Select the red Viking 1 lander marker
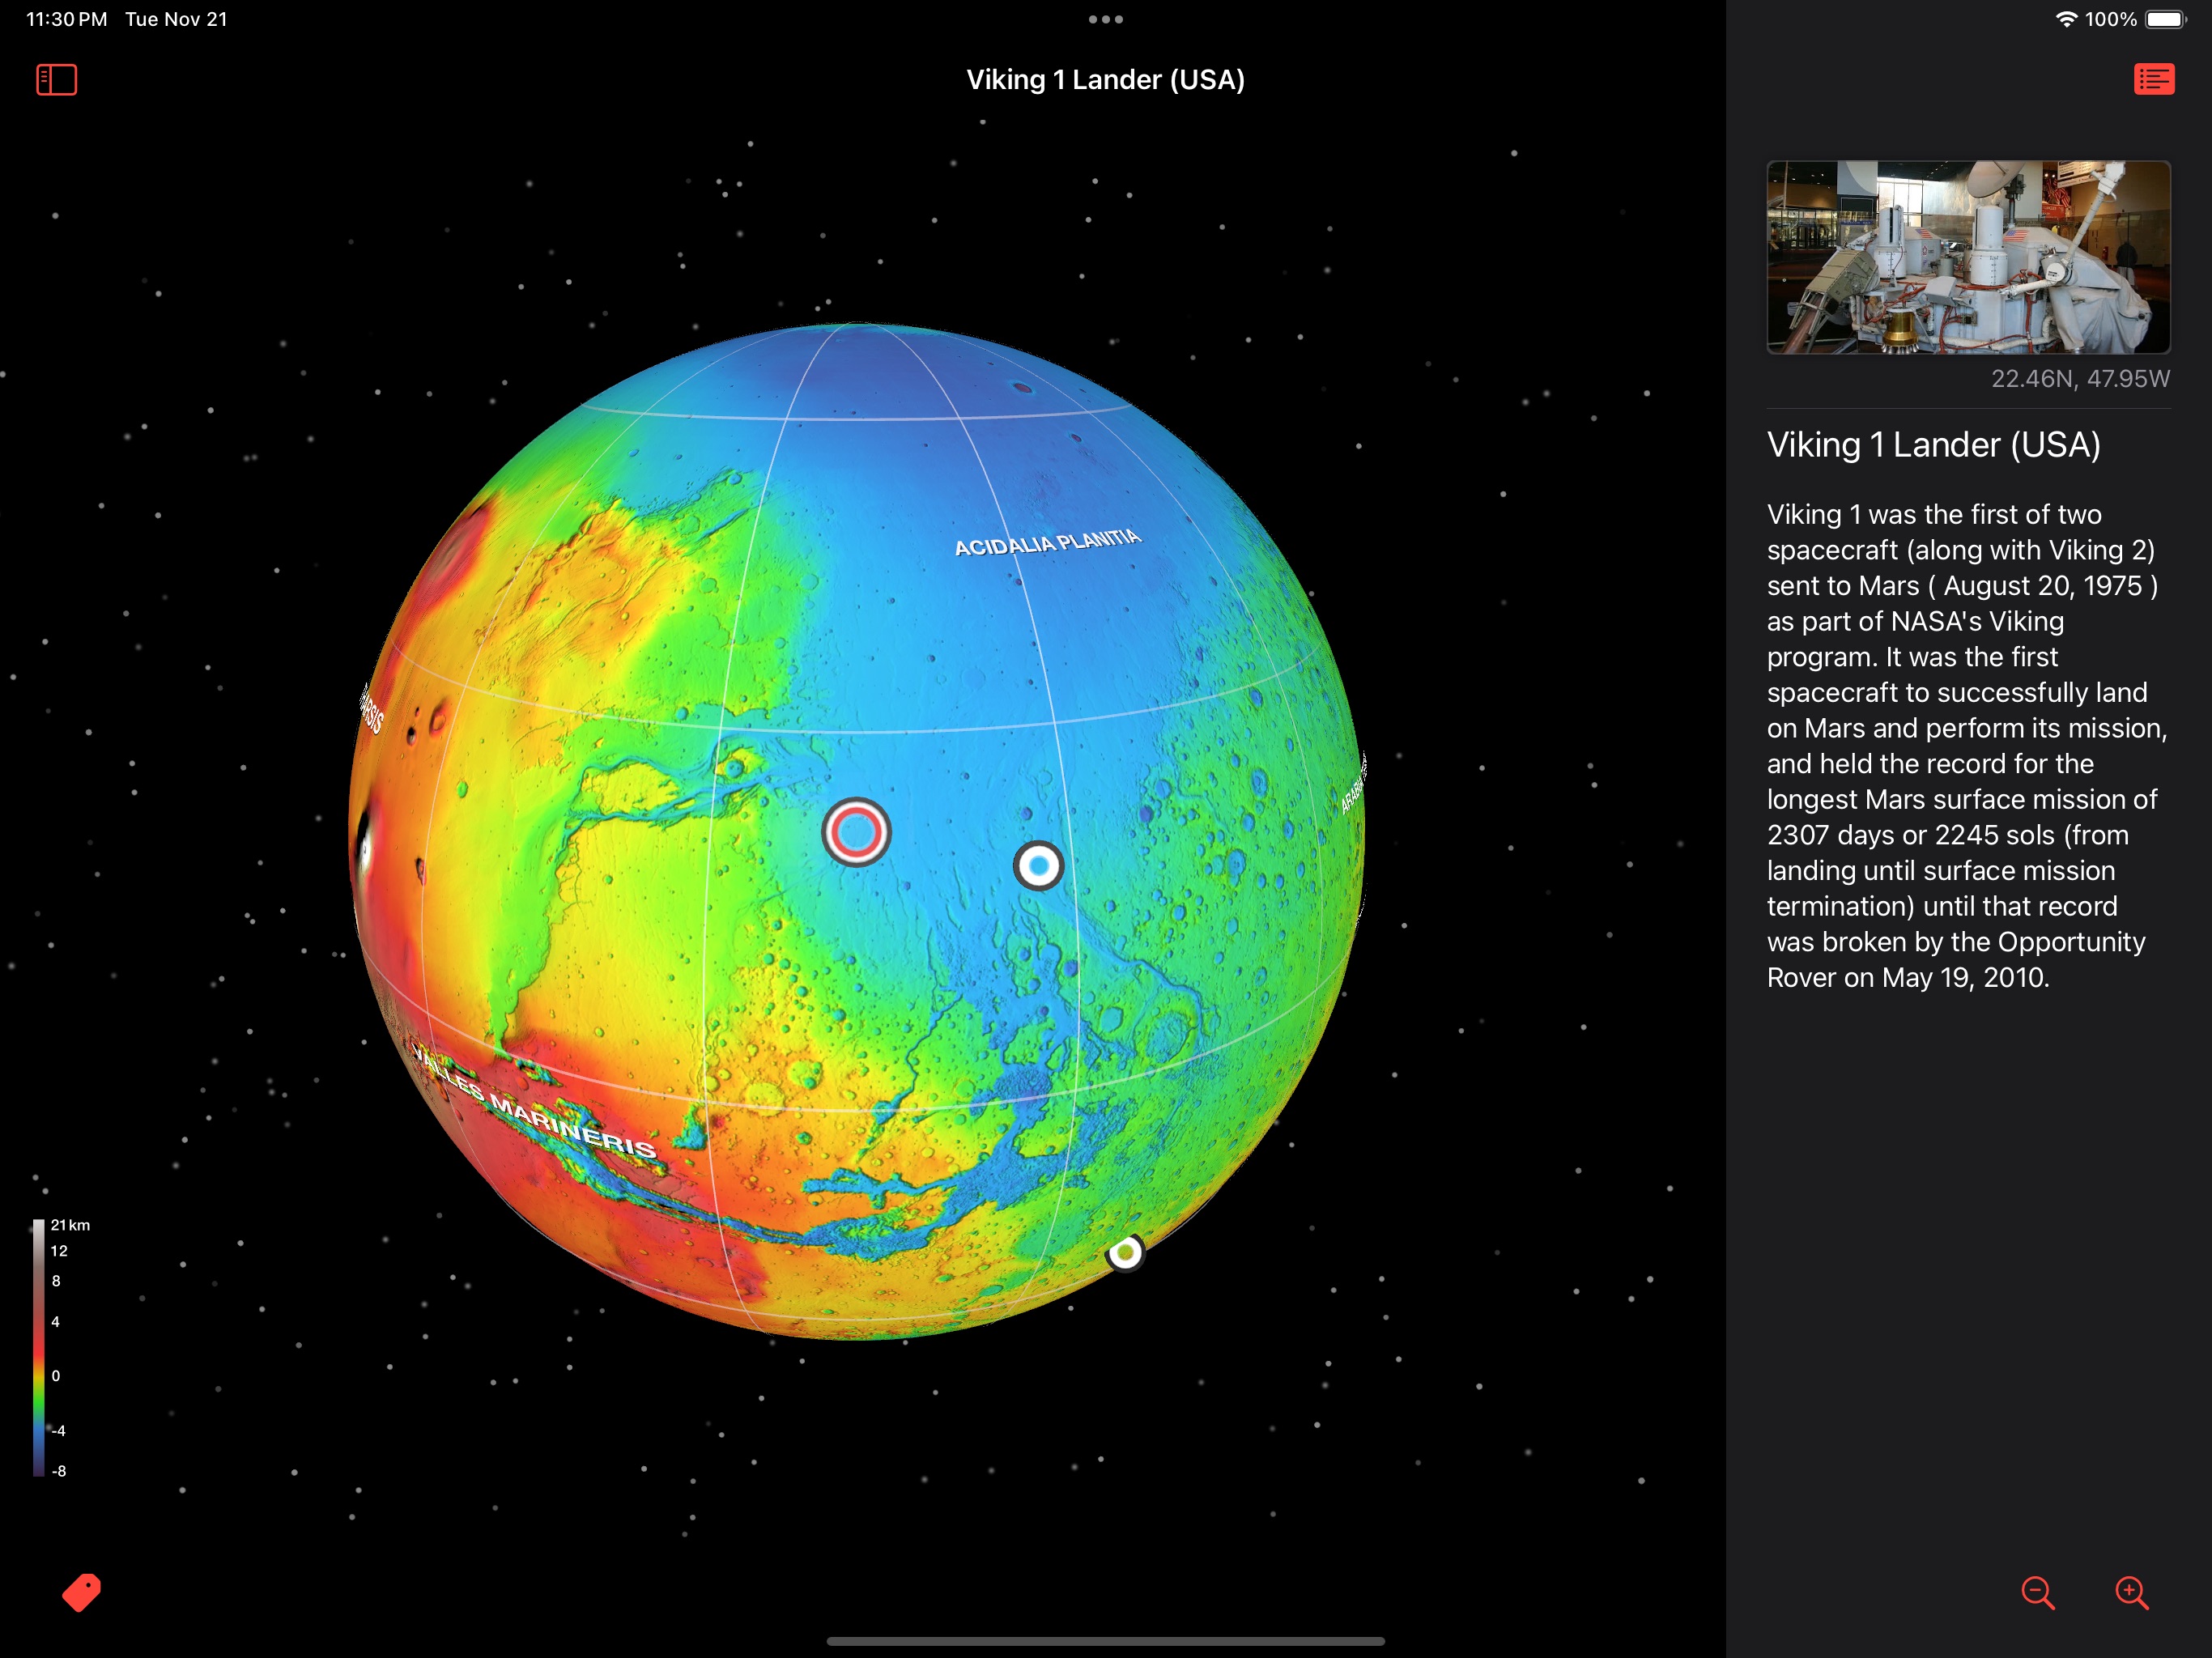This screenshot has height=1658, width=2212. [856, 832]
